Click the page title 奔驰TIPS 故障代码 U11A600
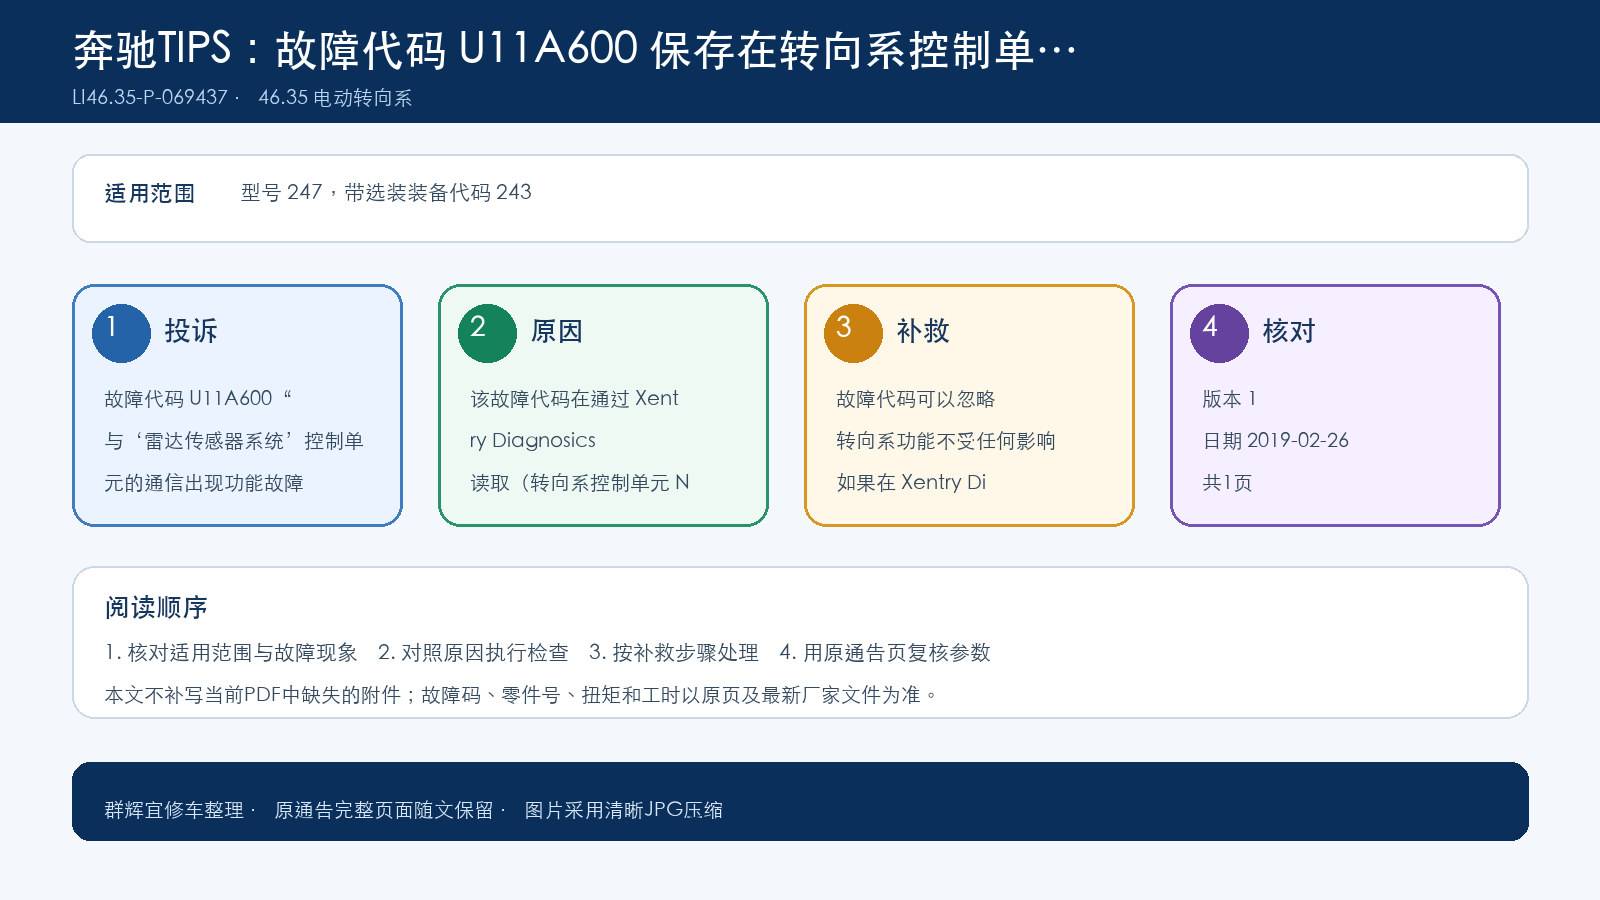Viewport: 1600px width, 900px height. (x=574, y=50)
